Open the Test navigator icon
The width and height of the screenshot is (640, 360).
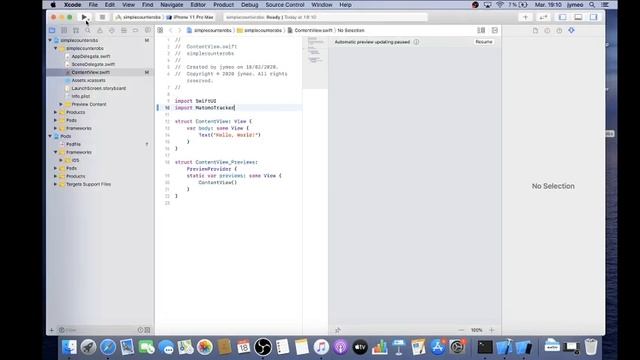click(x=111, y=31)
